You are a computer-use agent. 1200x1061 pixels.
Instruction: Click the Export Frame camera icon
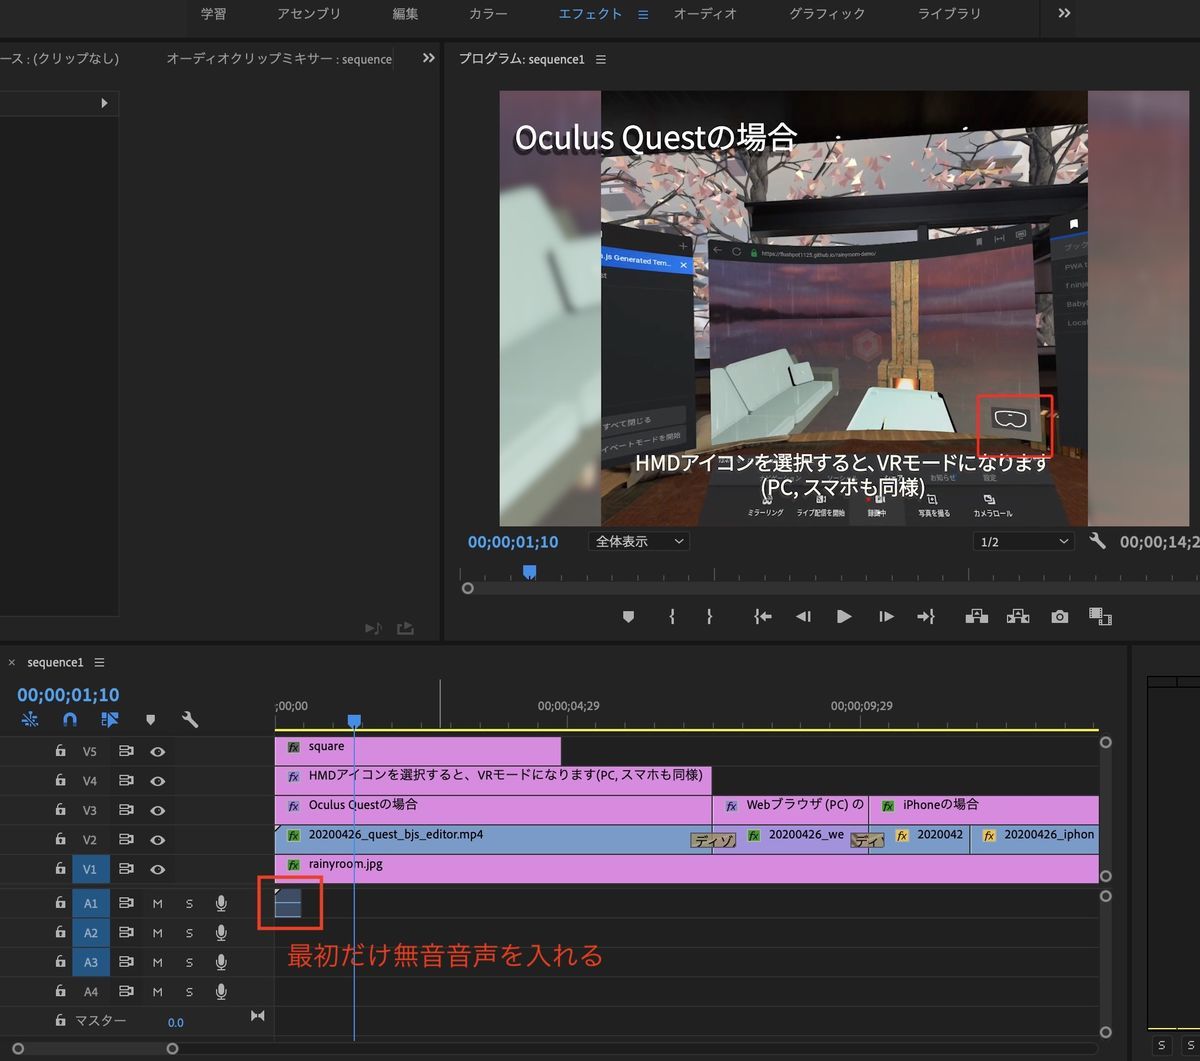click(1059, 617)
